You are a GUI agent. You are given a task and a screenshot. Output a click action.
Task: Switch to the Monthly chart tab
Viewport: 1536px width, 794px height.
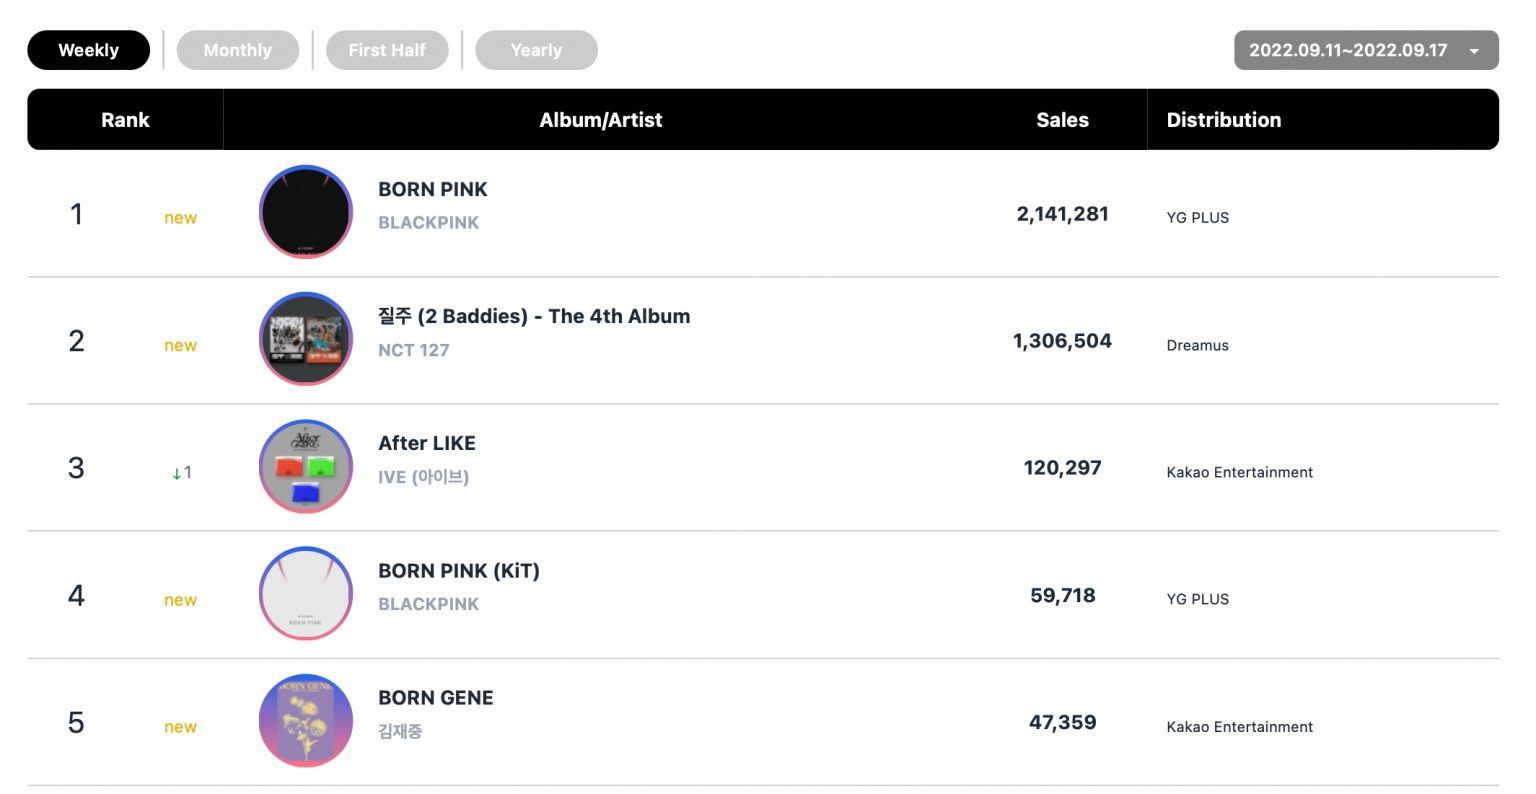(x=238, y=50)
